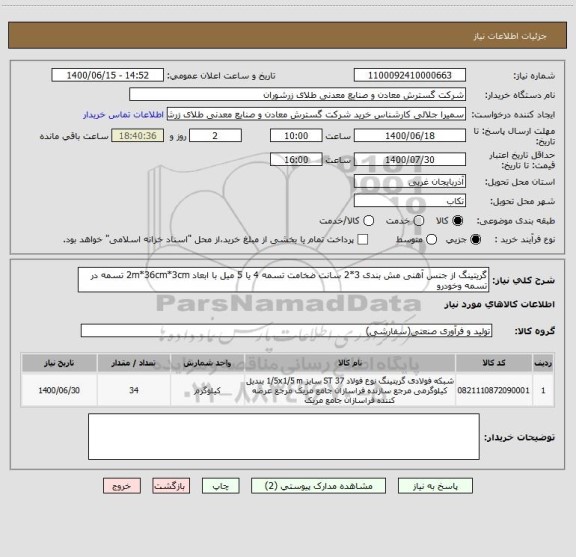The width and height of the screenshot is (576, 557).
Task: Click the validity time field 16:00
Action: point(296,159)
